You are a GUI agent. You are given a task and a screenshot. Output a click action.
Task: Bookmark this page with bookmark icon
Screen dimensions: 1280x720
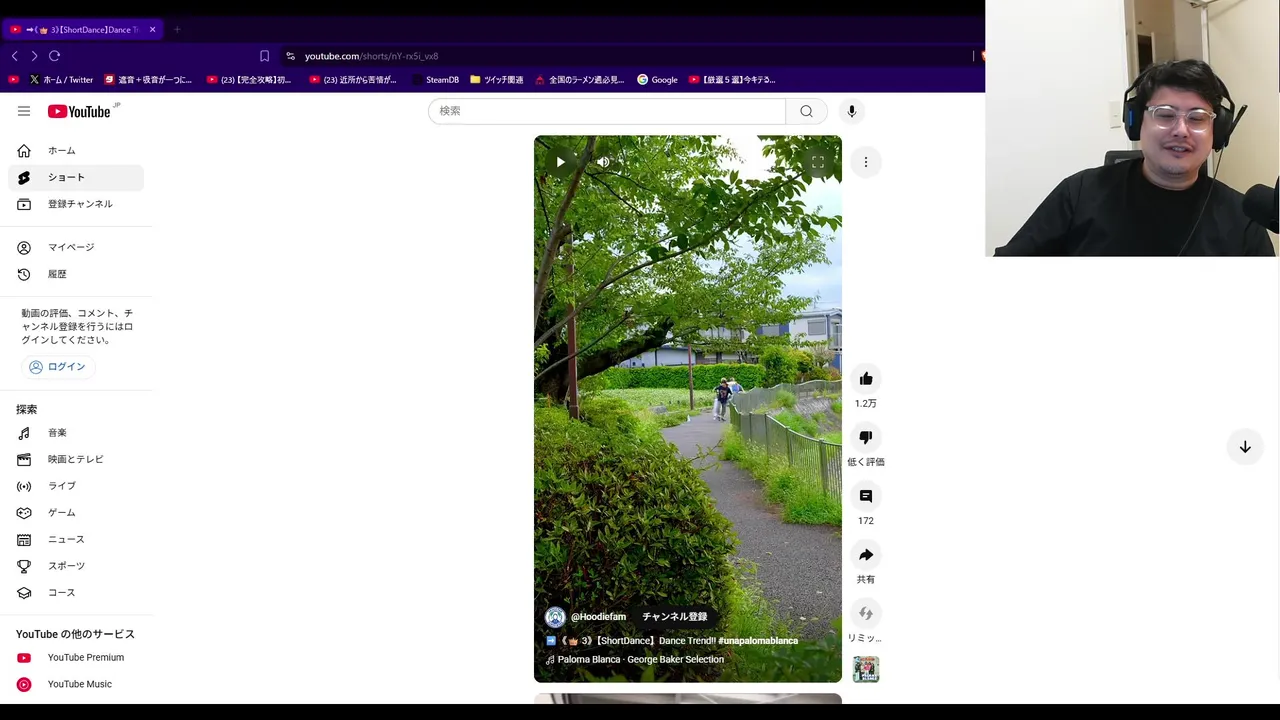264,56
